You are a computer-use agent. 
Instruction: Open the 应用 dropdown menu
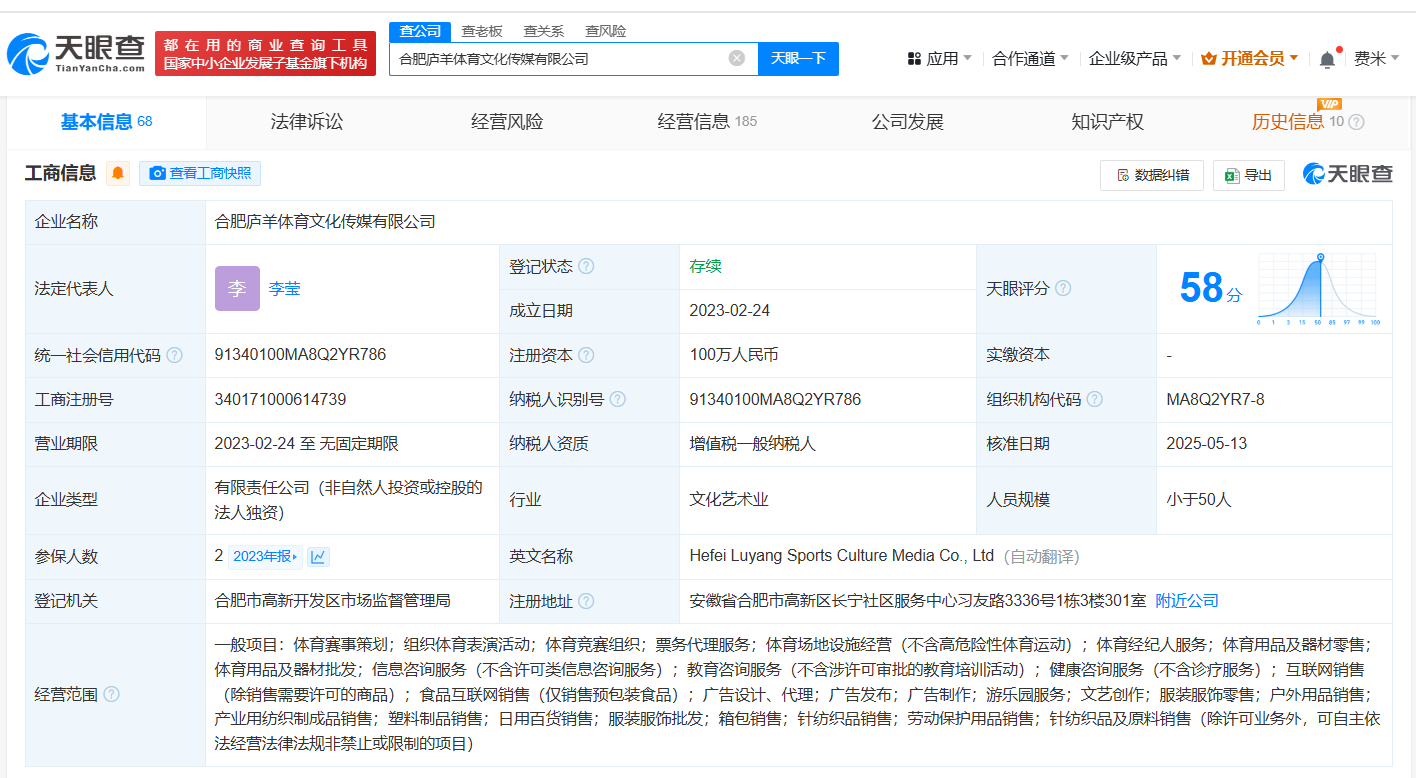click(x=939, y=59)
